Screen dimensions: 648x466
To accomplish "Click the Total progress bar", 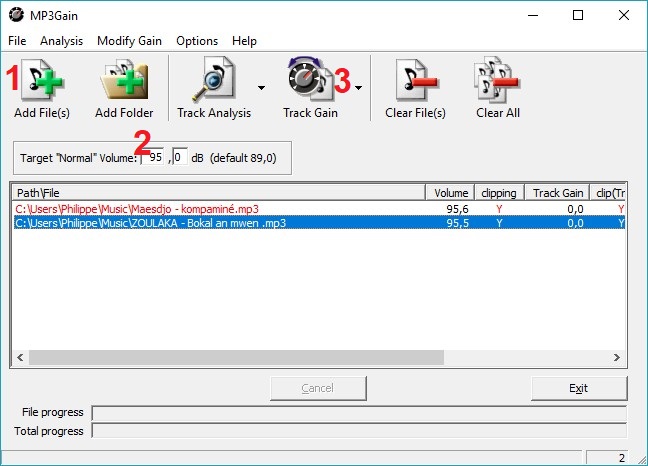I will click(359, 431).
